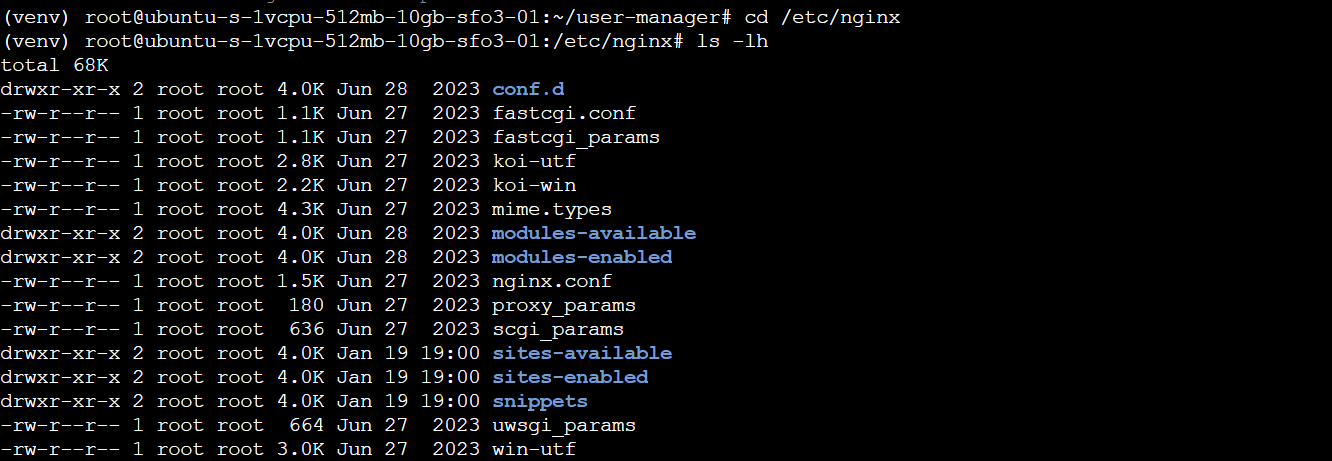
Task: Select the fastcgi.conf file name
Action: [564, 113]
